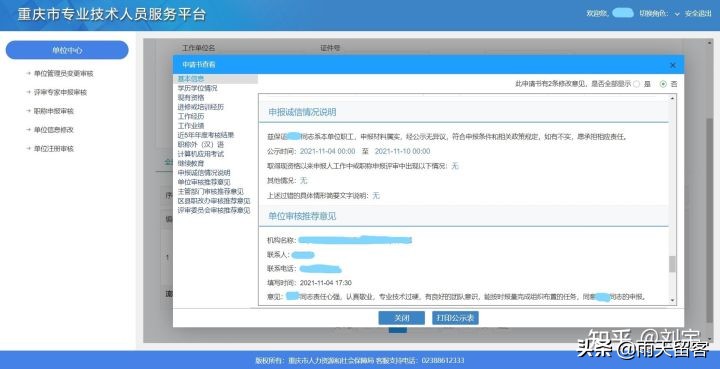Open 计算机应用考试 section

click(201, 154)
